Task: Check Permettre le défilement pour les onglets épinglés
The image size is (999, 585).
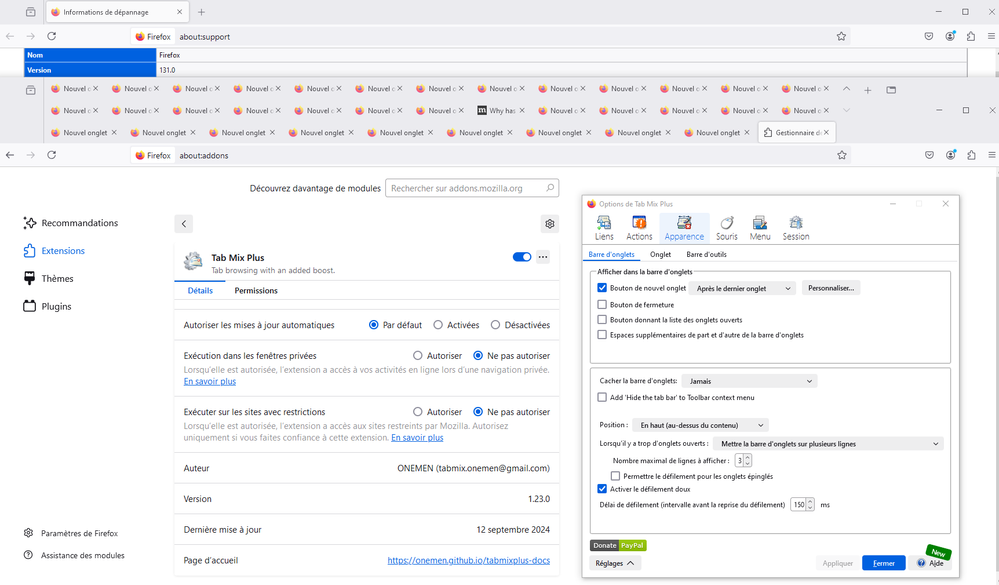Action: click(615, 475)
